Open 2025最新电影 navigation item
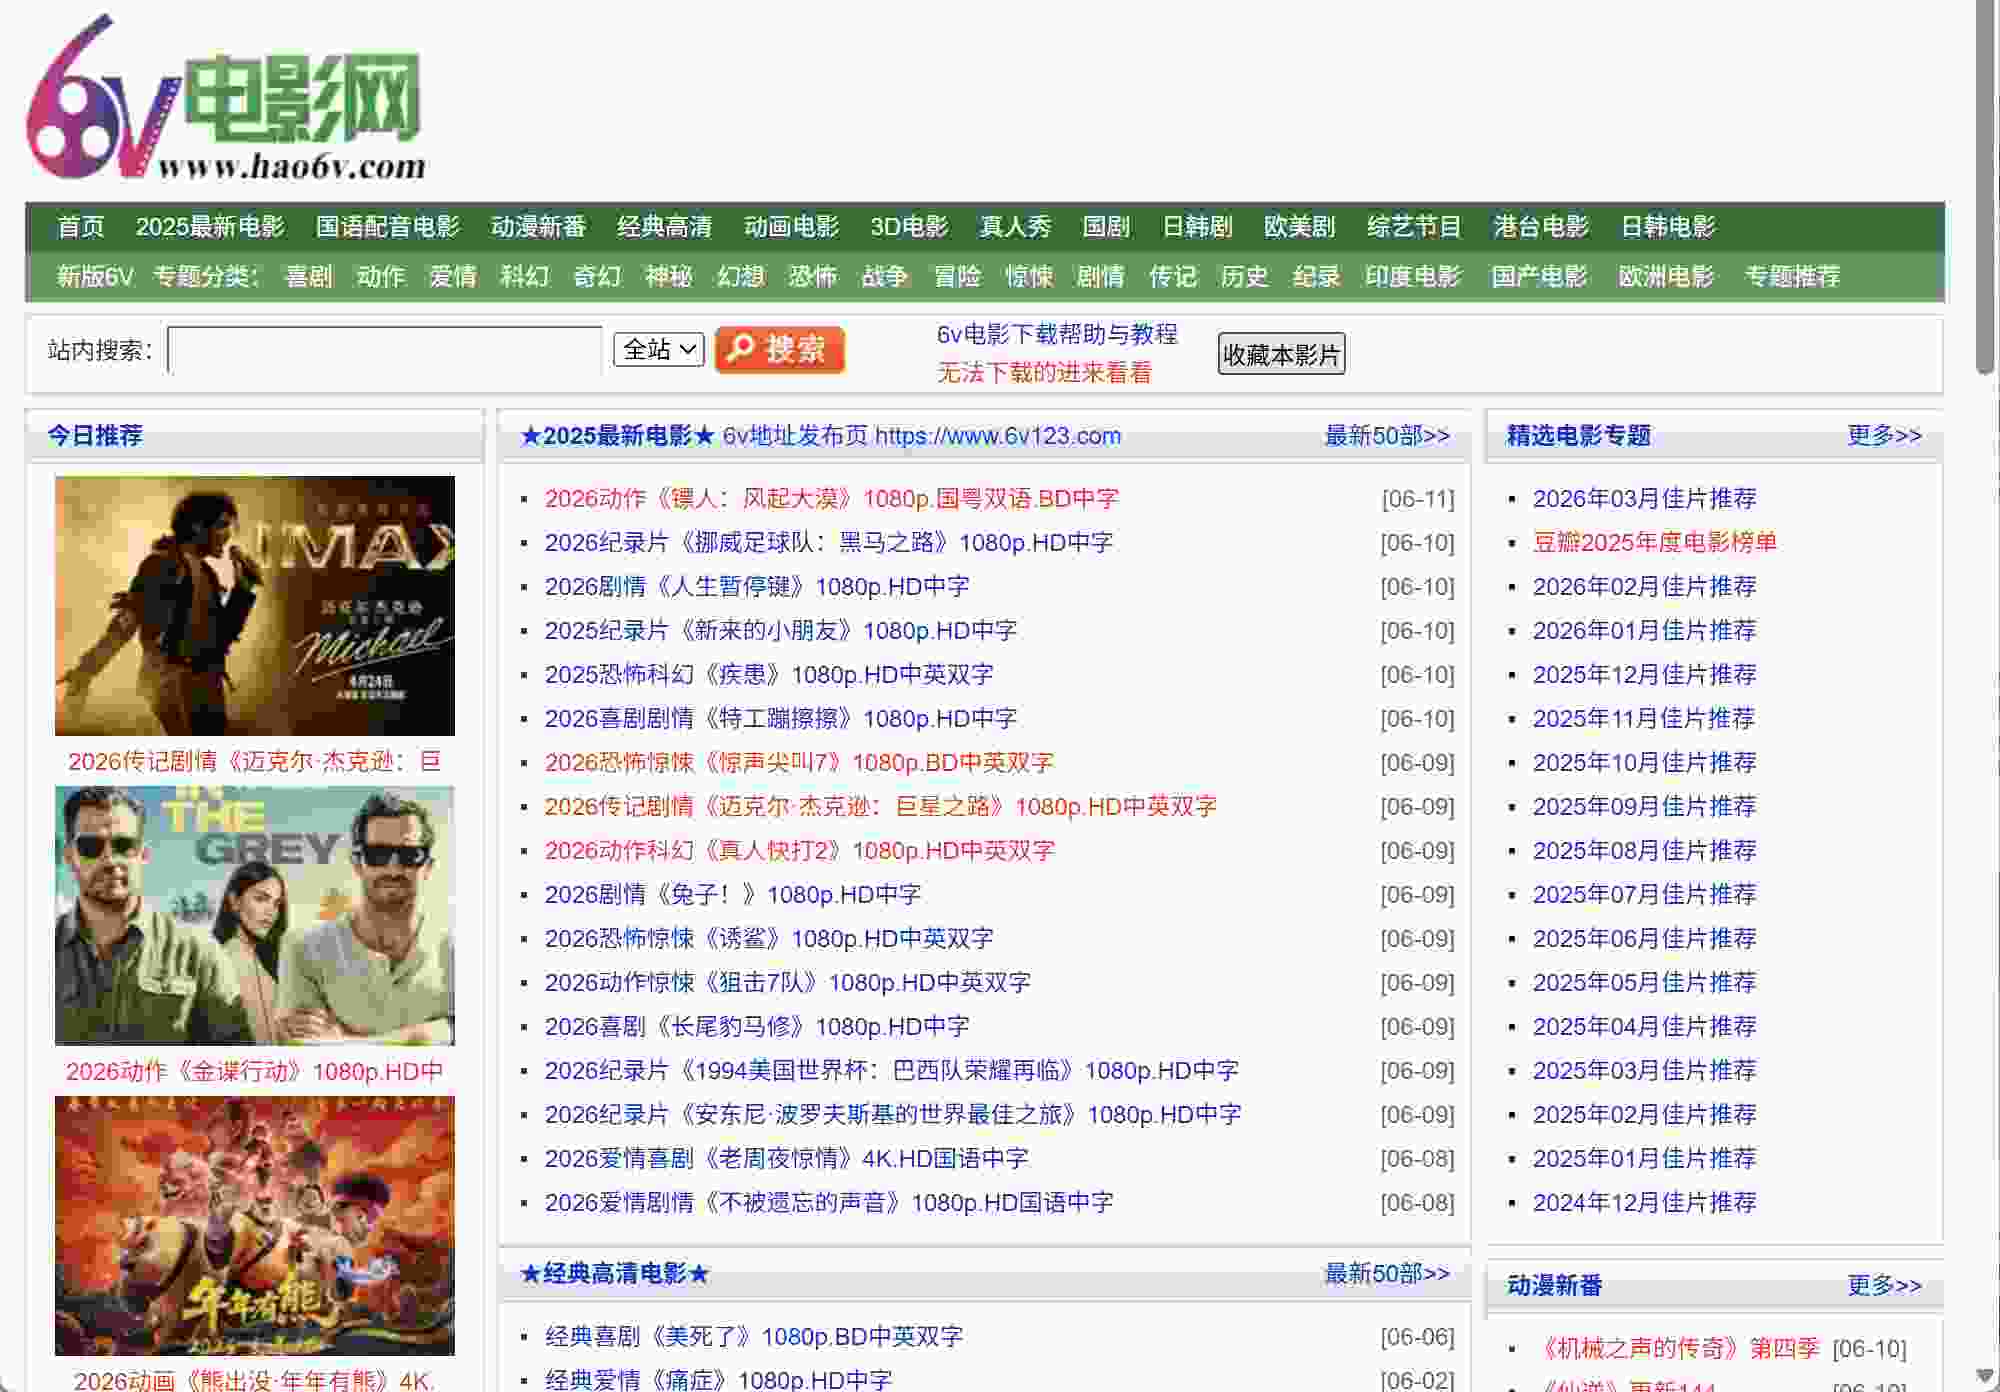 (x=210, y=227)
